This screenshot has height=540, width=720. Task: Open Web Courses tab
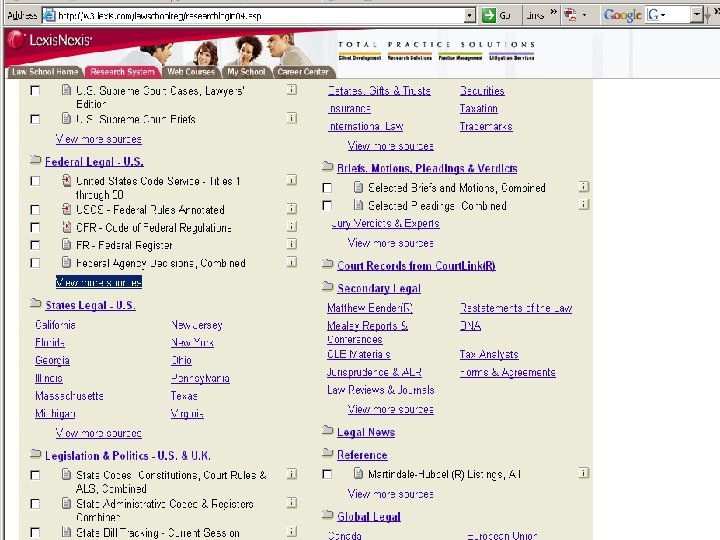(x=191, y=72)
